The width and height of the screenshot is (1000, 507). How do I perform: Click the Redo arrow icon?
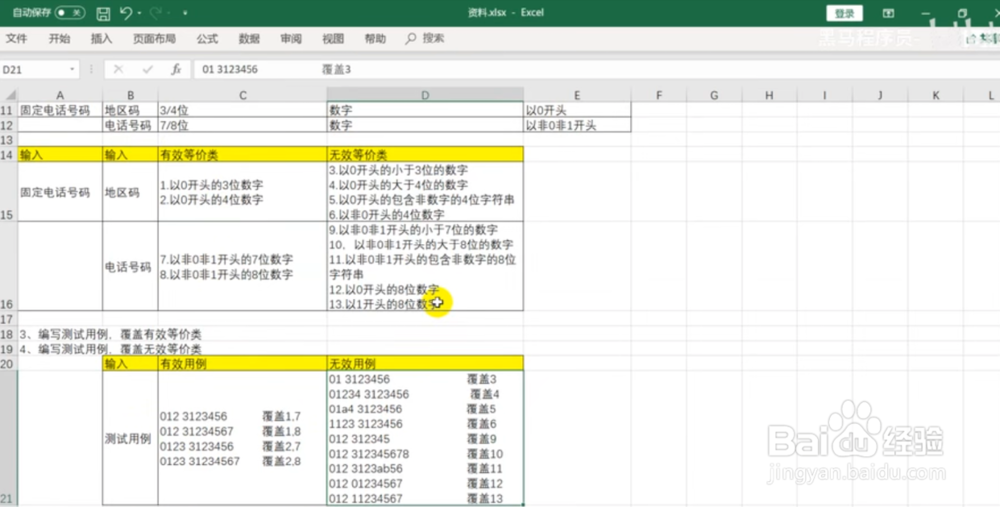tap(155, 12)
